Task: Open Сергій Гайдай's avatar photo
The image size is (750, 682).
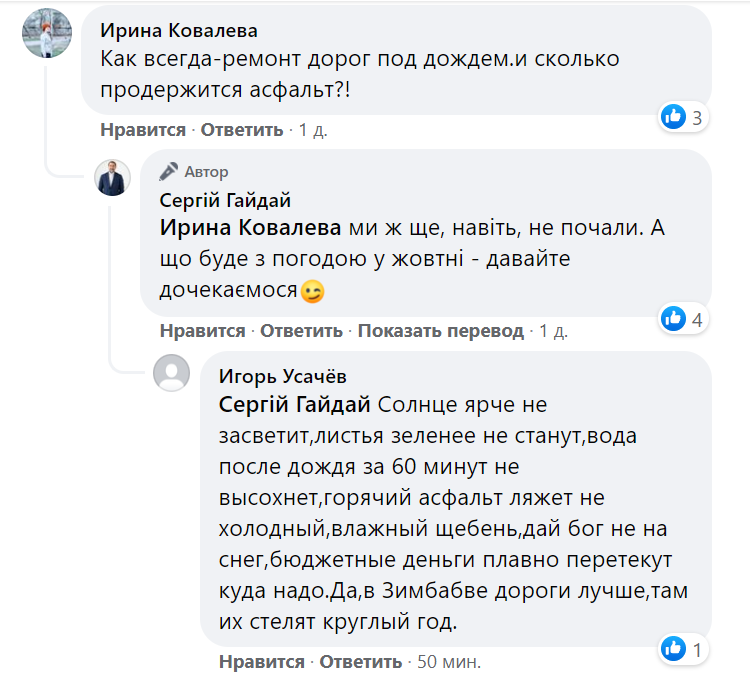Action: point(112,177)
